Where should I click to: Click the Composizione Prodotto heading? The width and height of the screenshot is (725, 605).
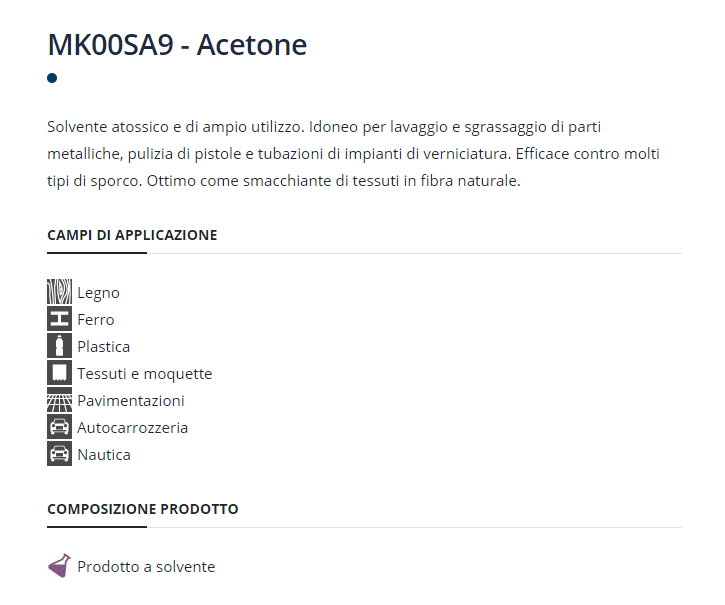pyautogui.click(x=142, y=509)
